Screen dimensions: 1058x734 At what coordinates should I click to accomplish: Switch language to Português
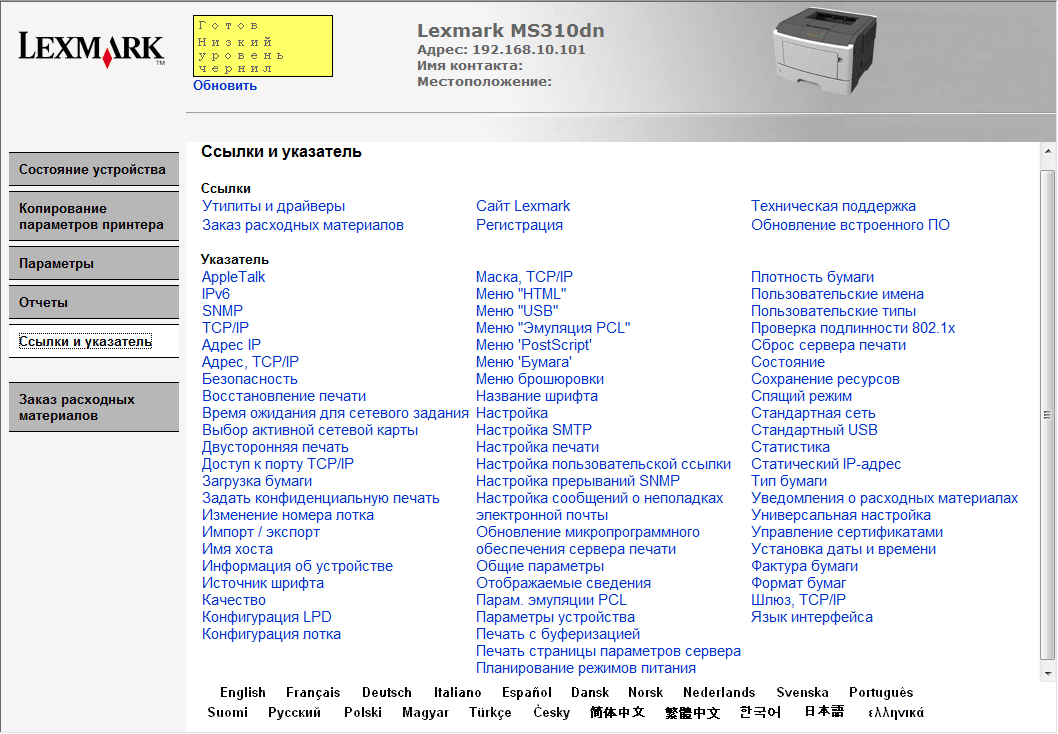tap(881, 692)
